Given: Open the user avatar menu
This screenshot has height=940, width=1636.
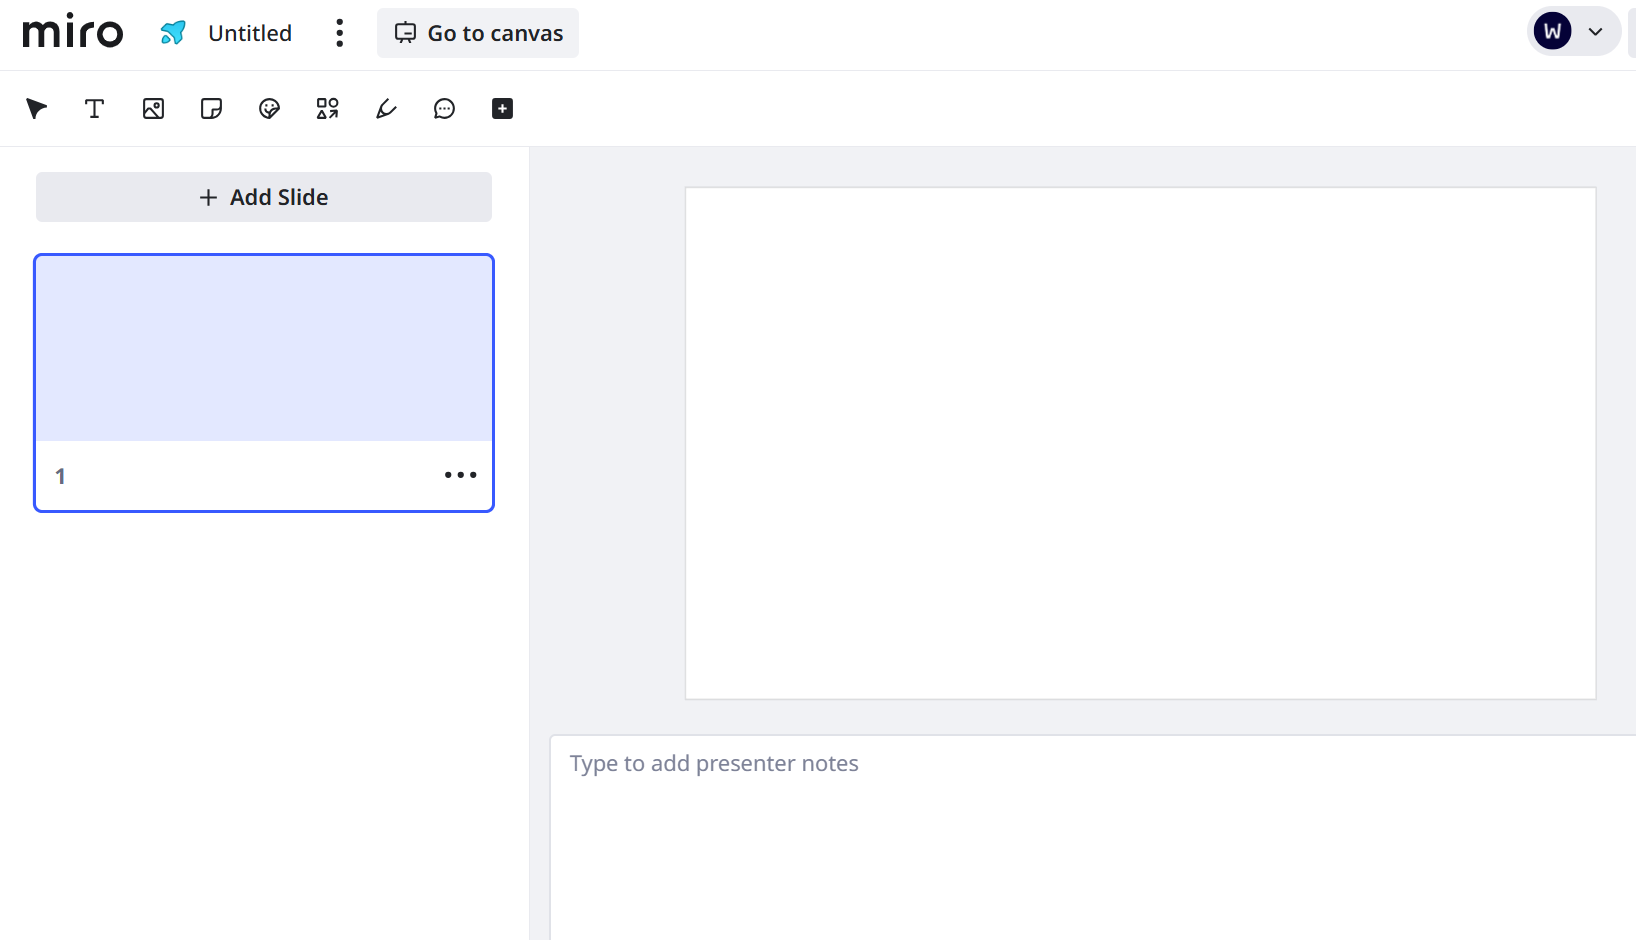Looking at the screenshot, I should (1551, 30).
